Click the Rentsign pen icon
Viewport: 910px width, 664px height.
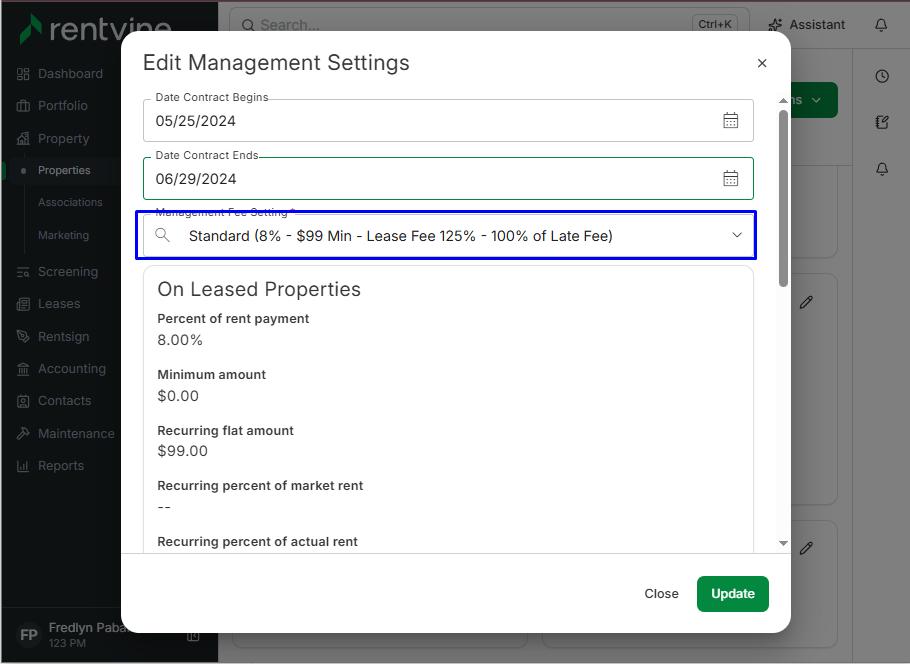pyautogui.click(x=23, y=336)
